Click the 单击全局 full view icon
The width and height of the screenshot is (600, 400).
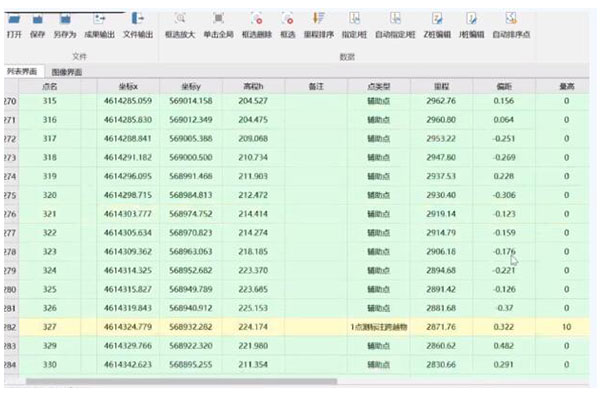point(219,23)
